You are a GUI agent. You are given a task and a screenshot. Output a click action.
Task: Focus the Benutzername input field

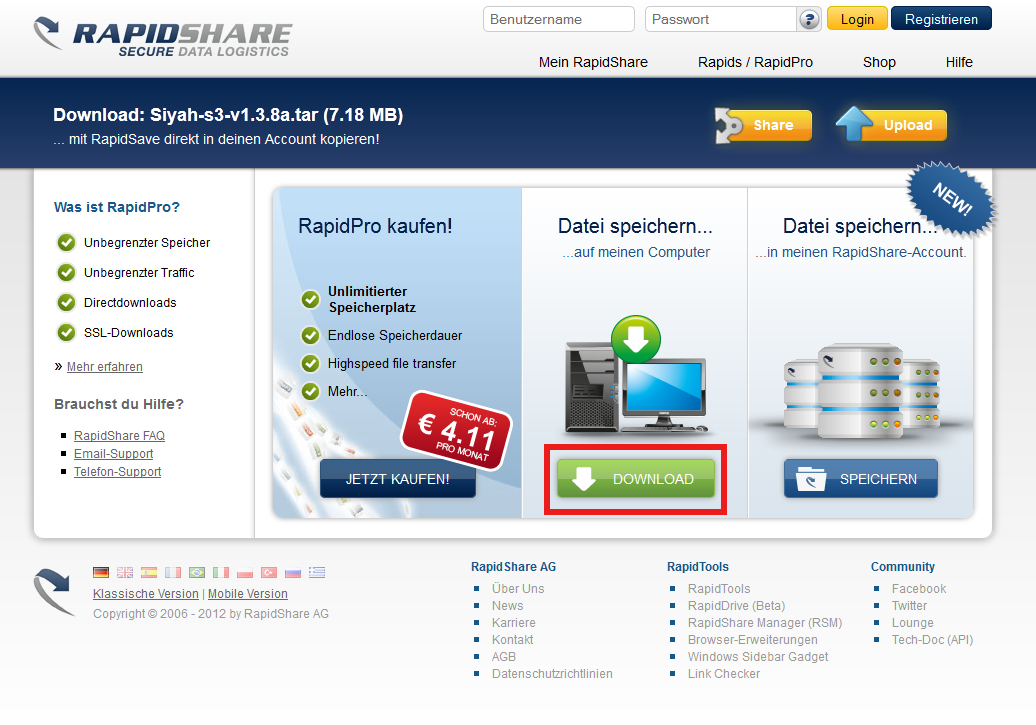click(x=559, y=19)
